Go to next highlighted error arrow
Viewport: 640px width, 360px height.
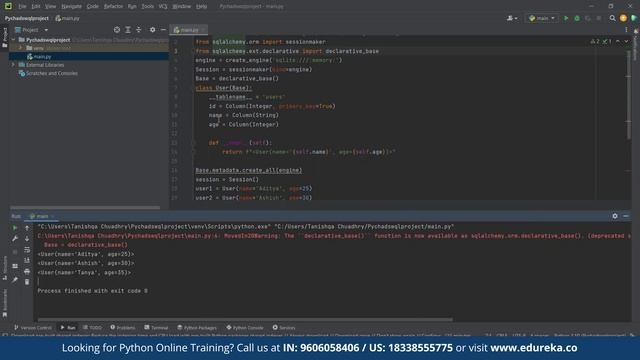[x=626, y=42]
